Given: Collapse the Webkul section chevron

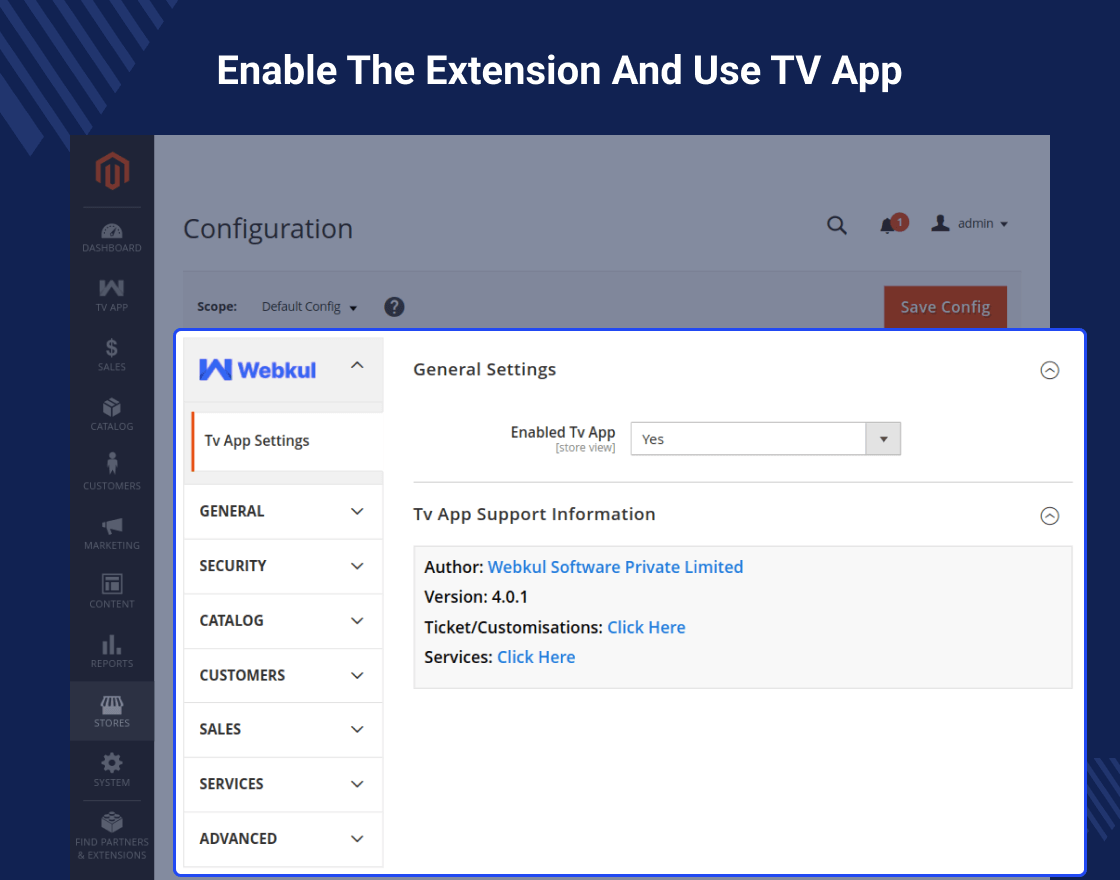Looking at the screenshot, I should (357, 366).
